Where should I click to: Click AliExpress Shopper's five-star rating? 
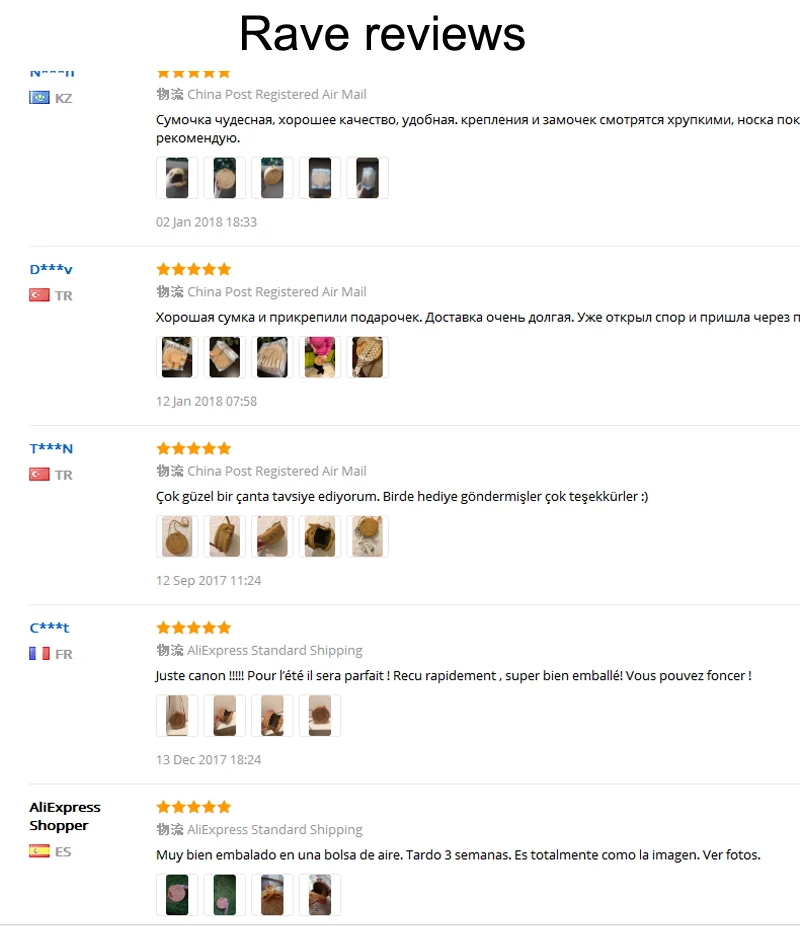193,806
